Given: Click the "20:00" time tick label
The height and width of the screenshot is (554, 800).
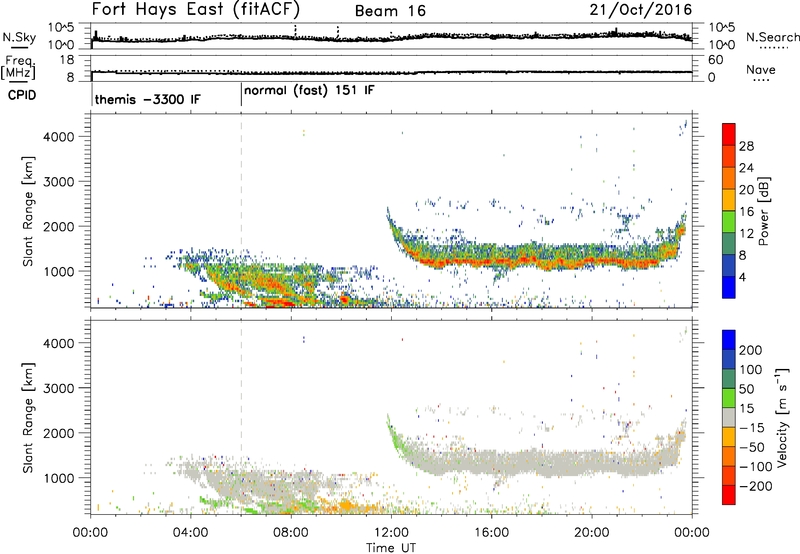Looking at the screenshot, I should pos(592,533).
